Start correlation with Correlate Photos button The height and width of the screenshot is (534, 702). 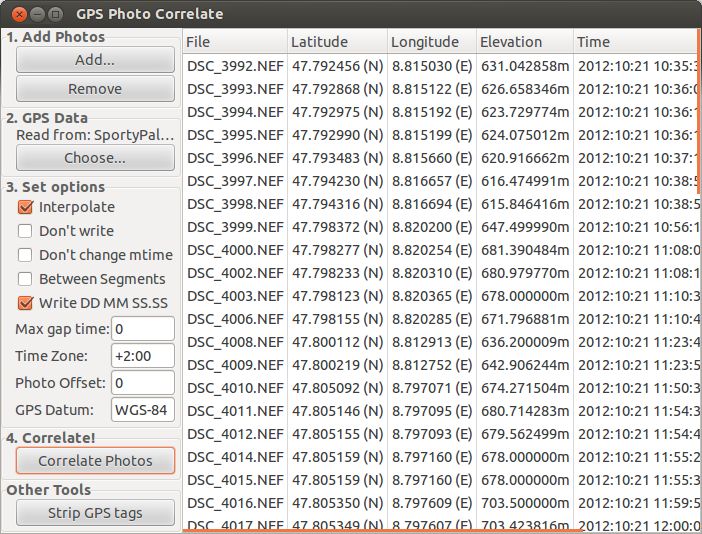[95, 461]
